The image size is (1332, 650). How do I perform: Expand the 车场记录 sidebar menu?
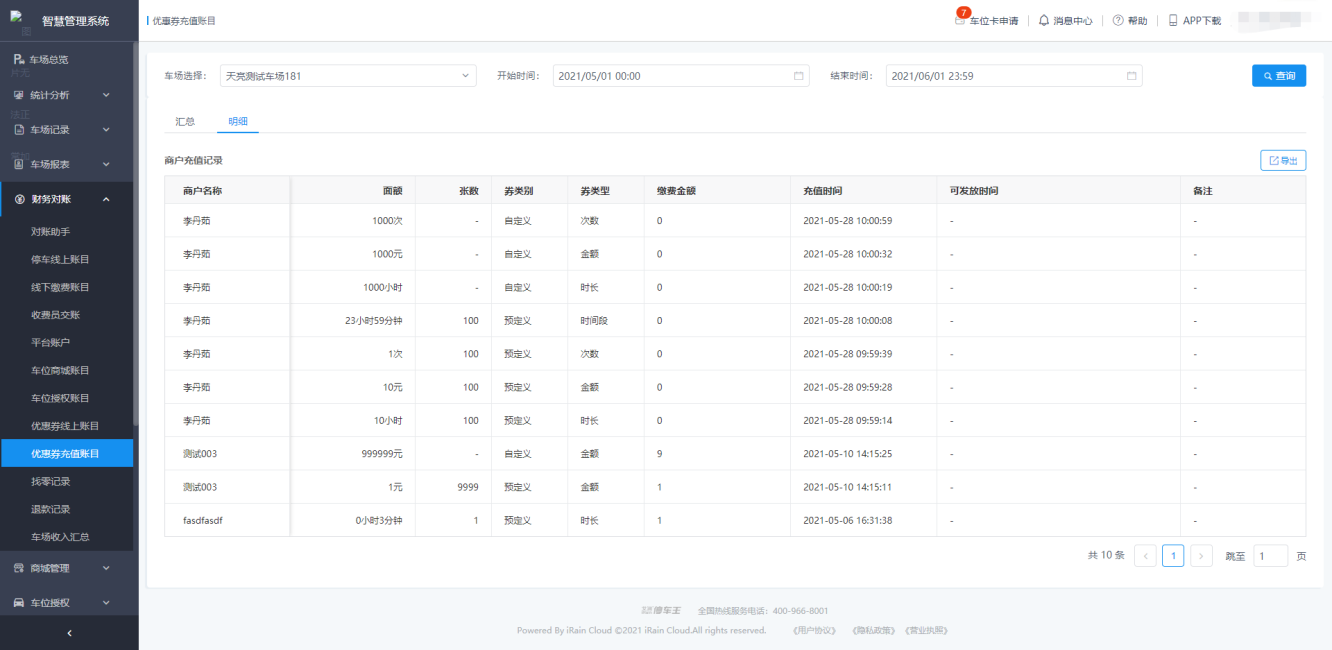66,130
